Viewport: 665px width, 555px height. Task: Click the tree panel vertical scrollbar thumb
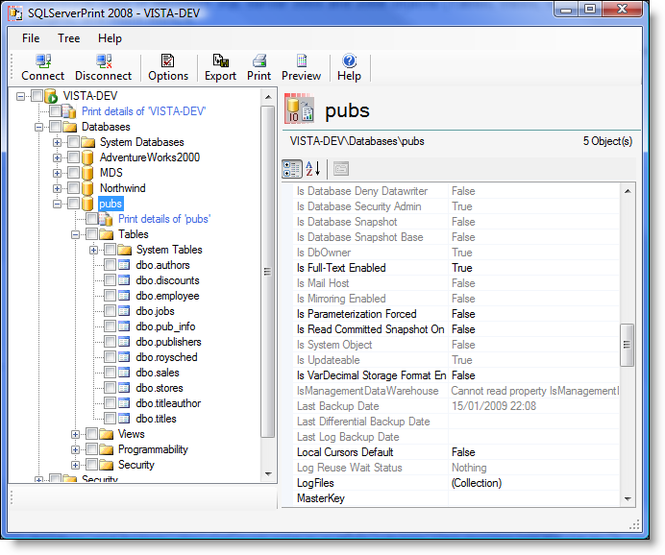pyautogui.click(x=268, y=272)
